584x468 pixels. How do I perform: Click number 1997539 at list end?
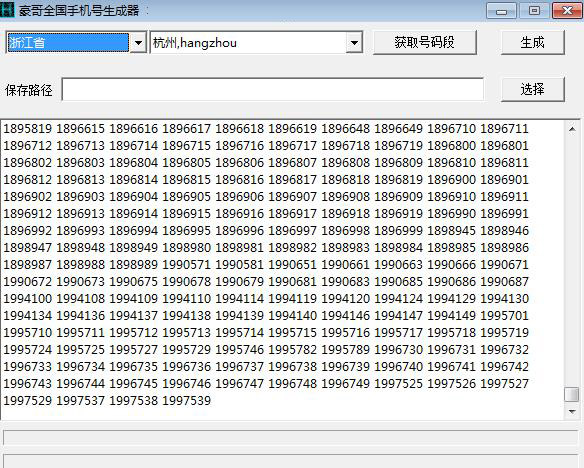coord(187,401)
